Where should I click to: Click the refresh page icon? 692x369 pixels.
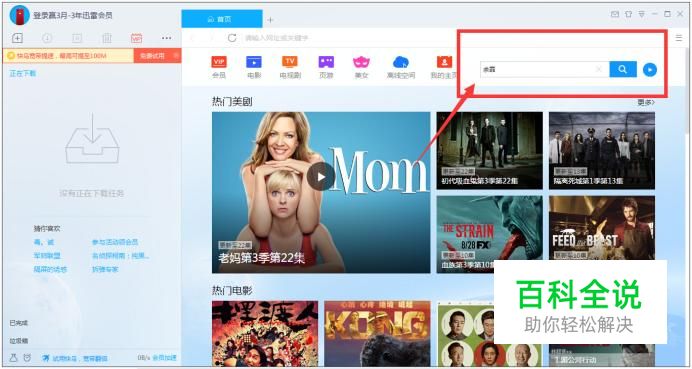point(232,38)
